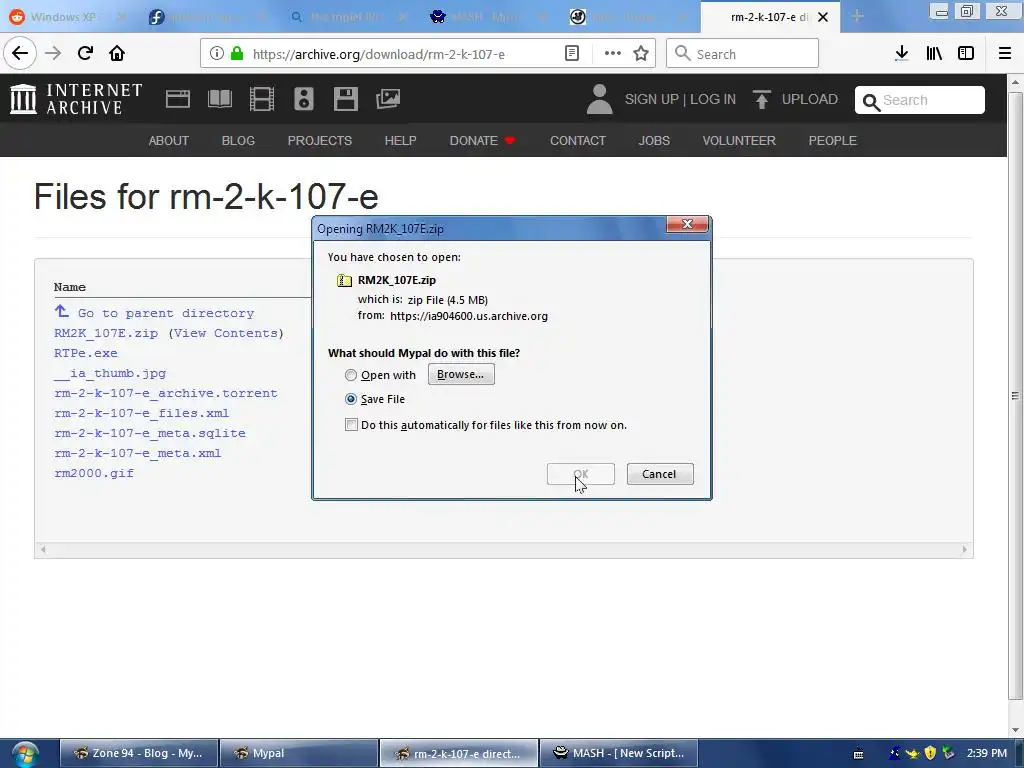This screenshot has height=768, width=1024.
Task: Click the Internet Archive Search box
Action: [920, 100]
